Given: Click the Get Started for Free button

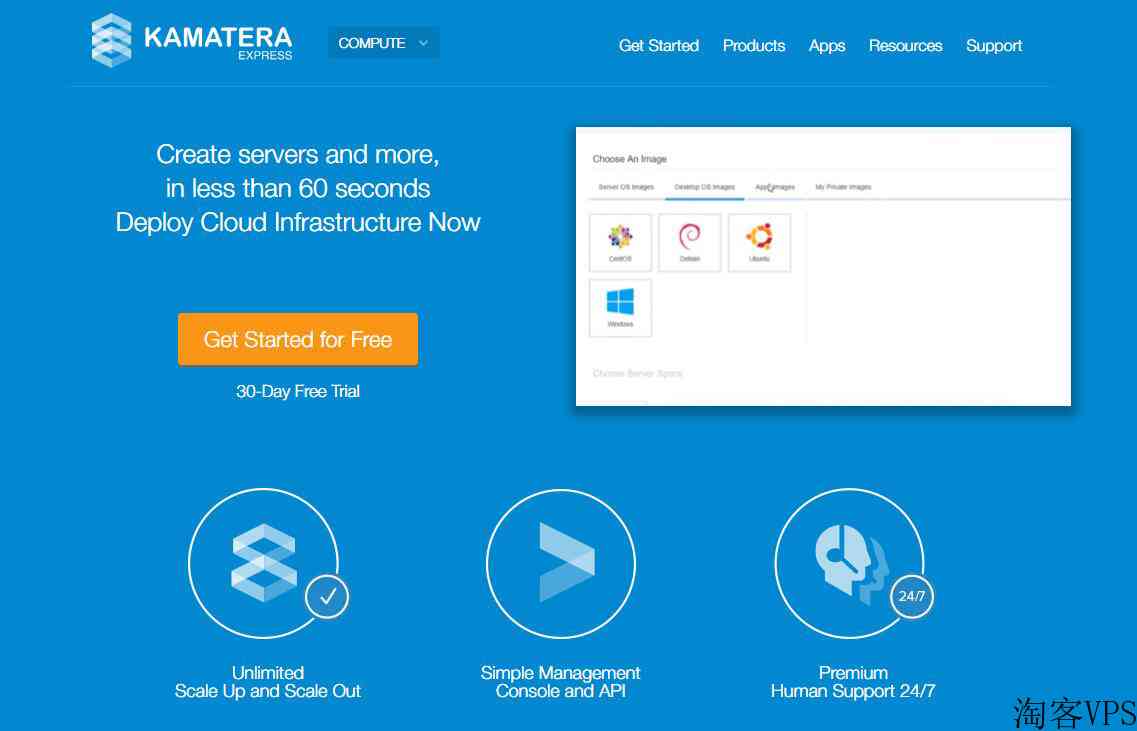Looking at the screenshot, I should (x=298, y=339).
